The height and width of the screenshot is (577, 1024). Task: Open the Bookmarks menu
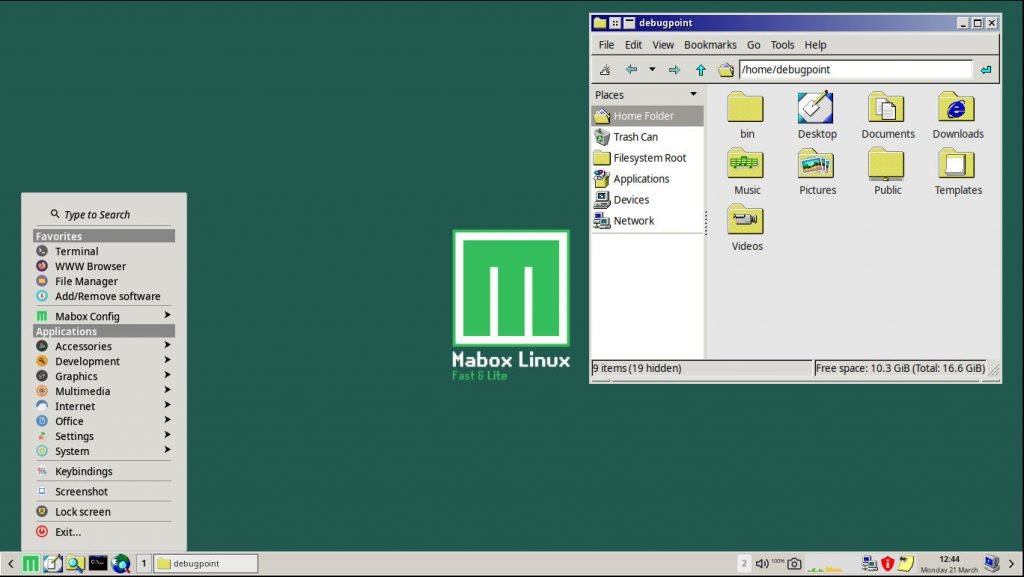(710, 44)
